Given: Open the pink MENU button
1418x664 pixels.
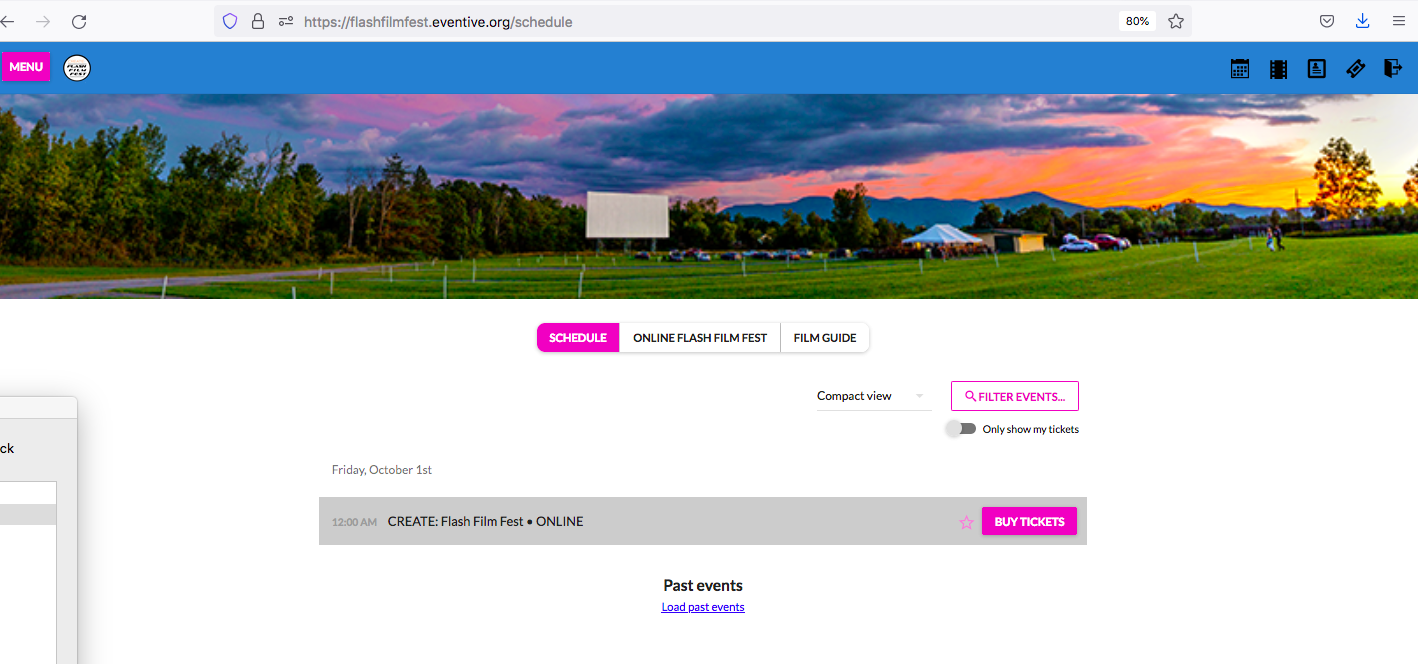Looking at the screenshot, I should pyautogui.click(x=26, y=67).
